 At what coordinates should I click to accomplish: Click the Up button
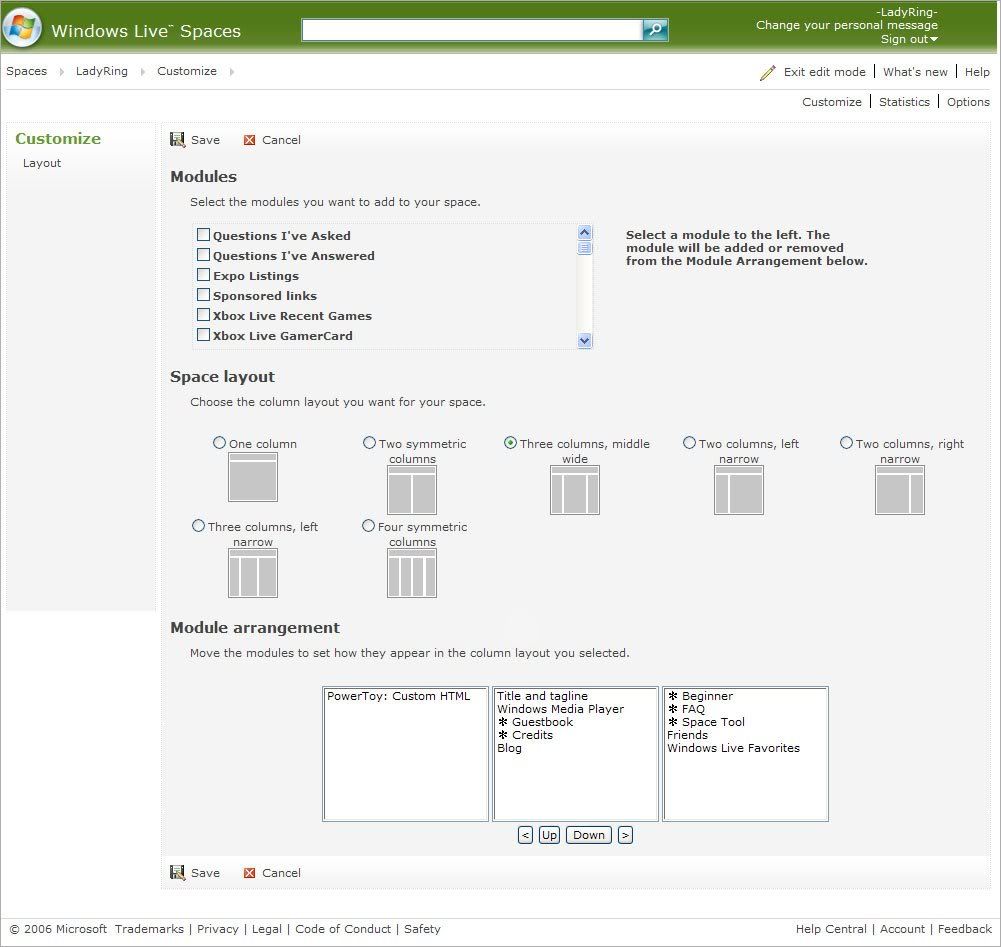549,835
